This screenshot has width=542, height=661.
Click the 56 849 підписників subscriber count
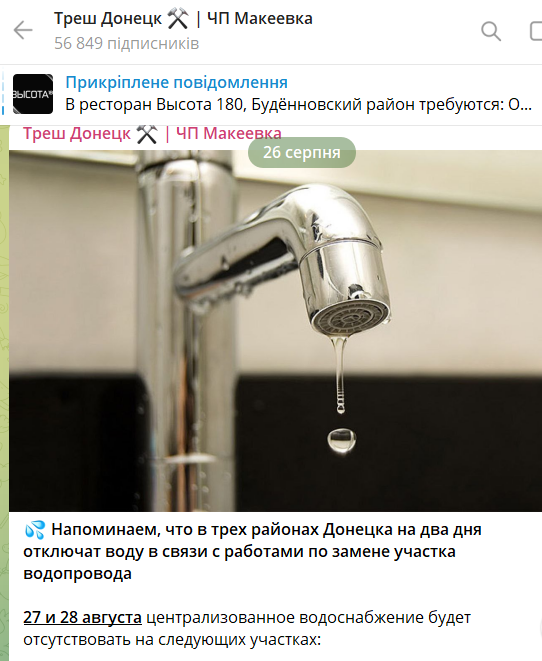pos(126,43)
